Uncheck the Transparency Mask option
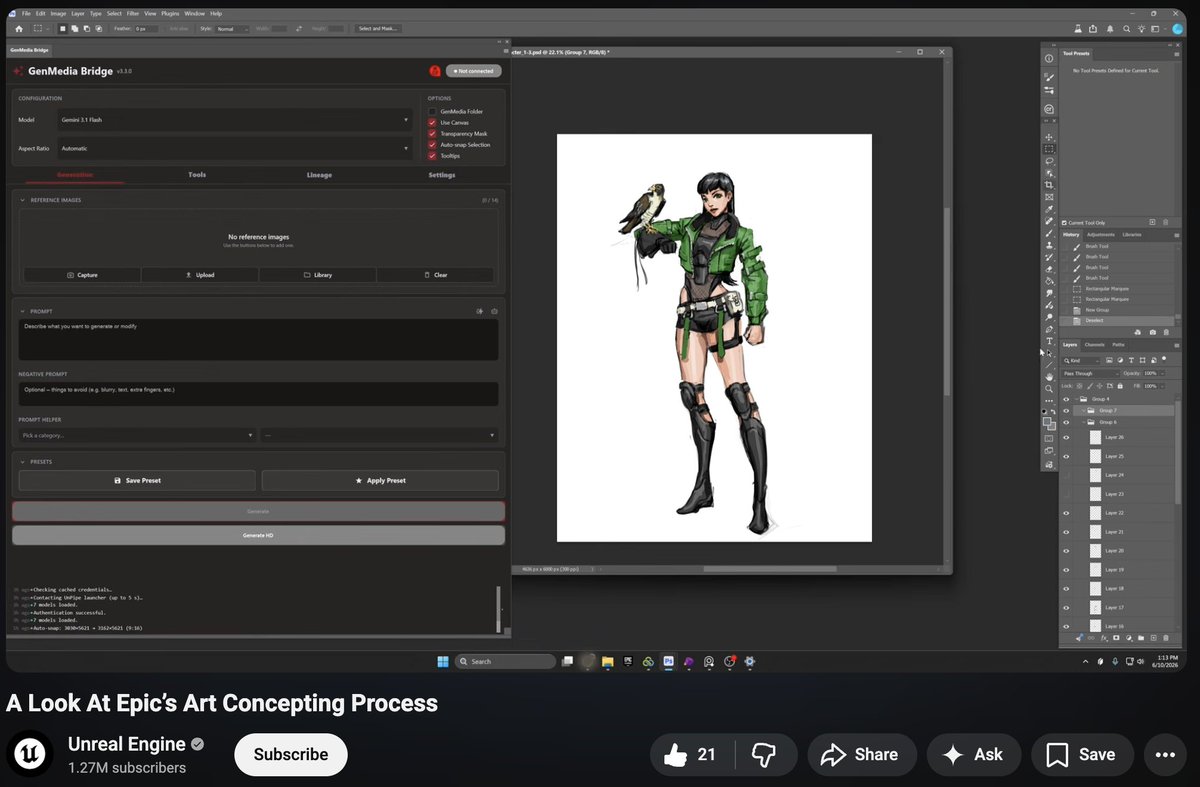1200x787 pixels. coord(432,133)
